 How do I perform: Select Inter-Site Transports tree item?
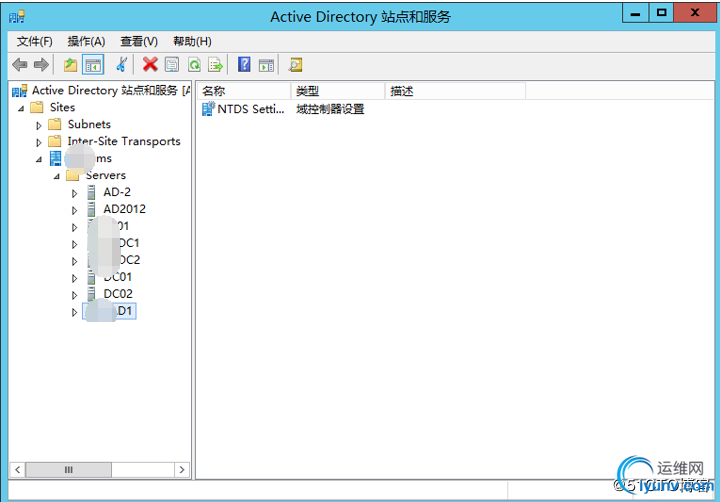pos(124,141)
